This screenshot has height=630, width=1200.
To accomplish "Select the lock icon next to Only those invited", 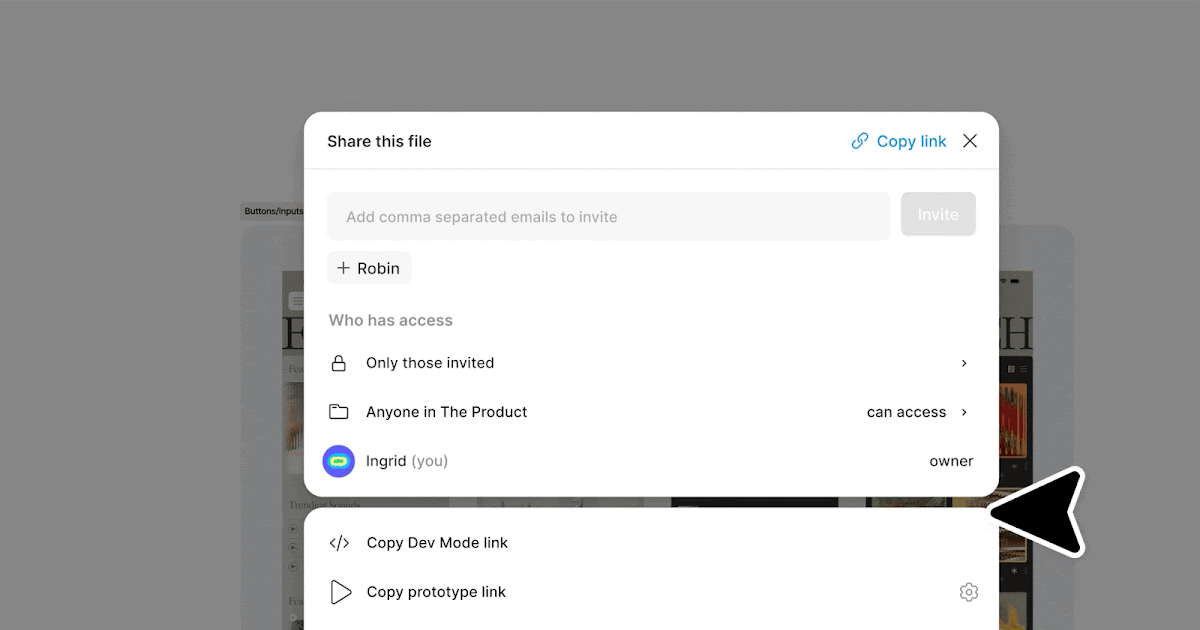I will click(x=340, y=363).
